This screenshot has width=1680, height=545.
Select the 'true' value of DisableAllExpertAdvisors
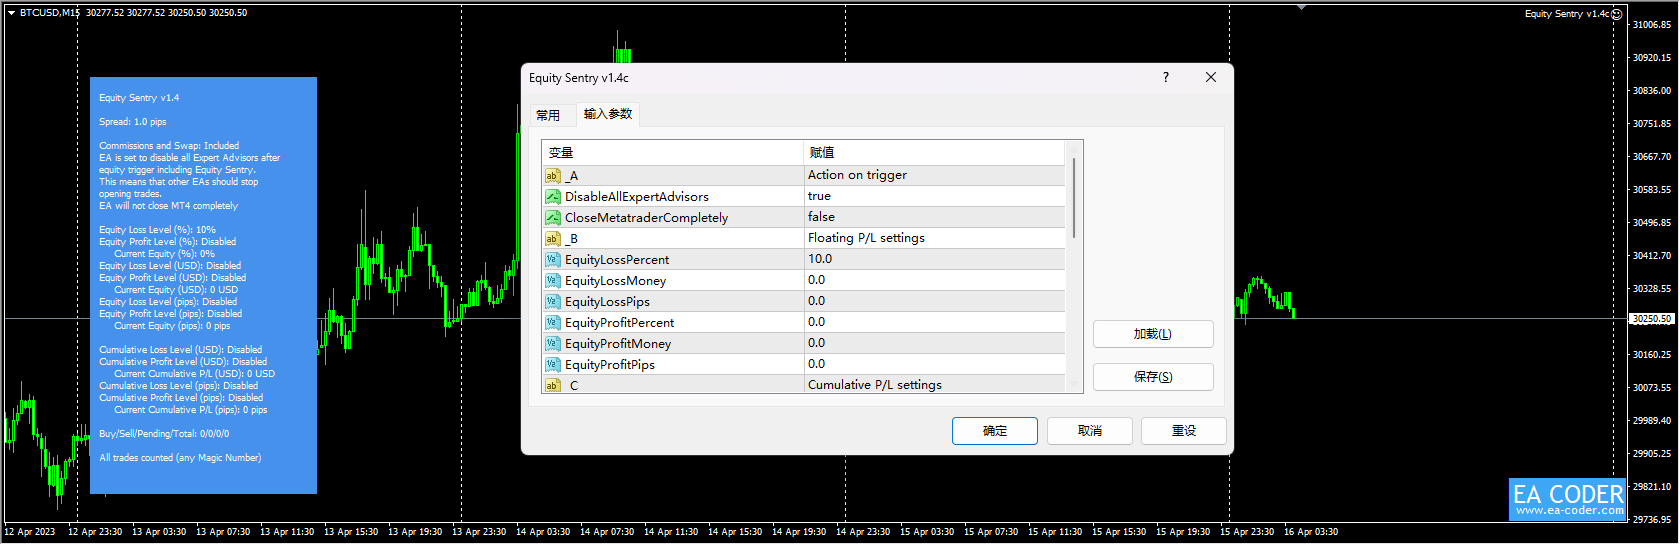(935, 196)
